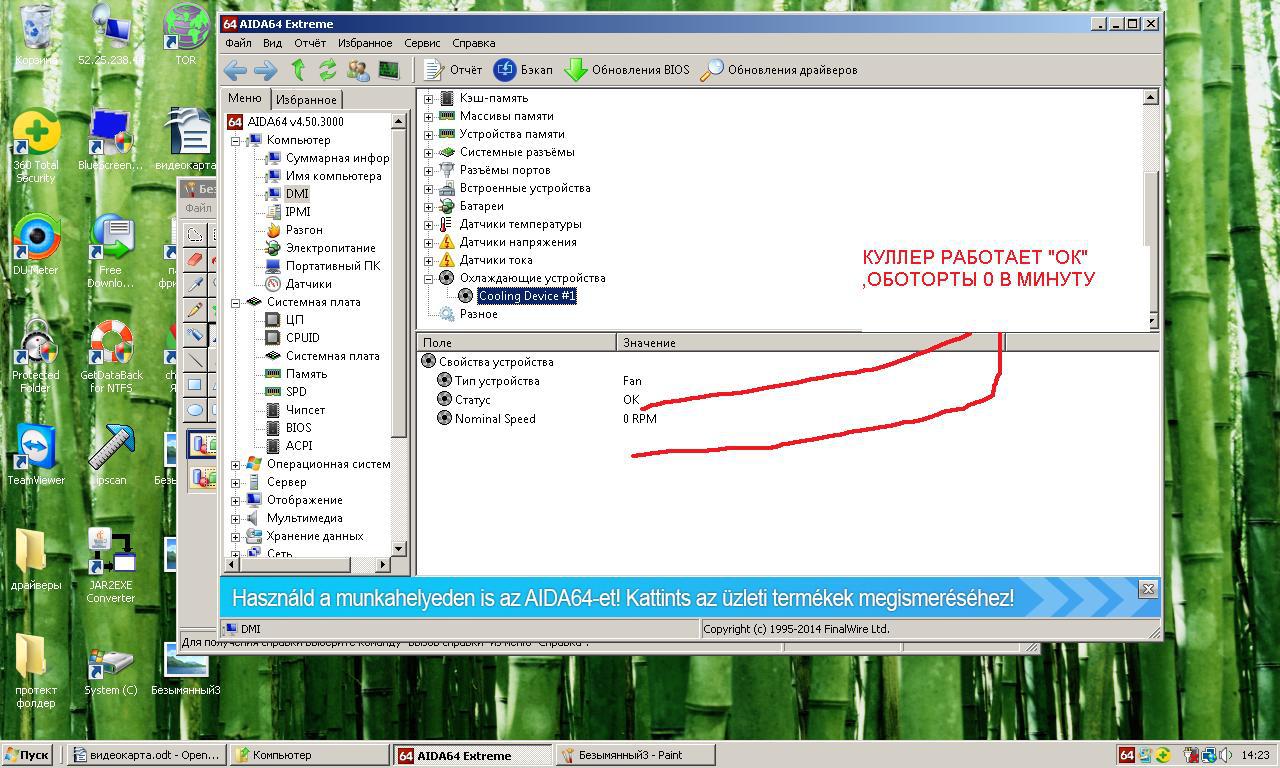Expand the Мультимедиа tree node

[236, 518]
